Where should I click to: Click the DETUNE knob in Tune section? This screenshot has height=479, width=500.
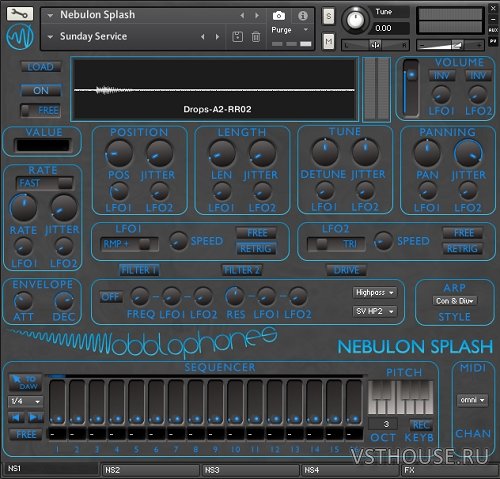pyautogui.click(x=325, y=152)
